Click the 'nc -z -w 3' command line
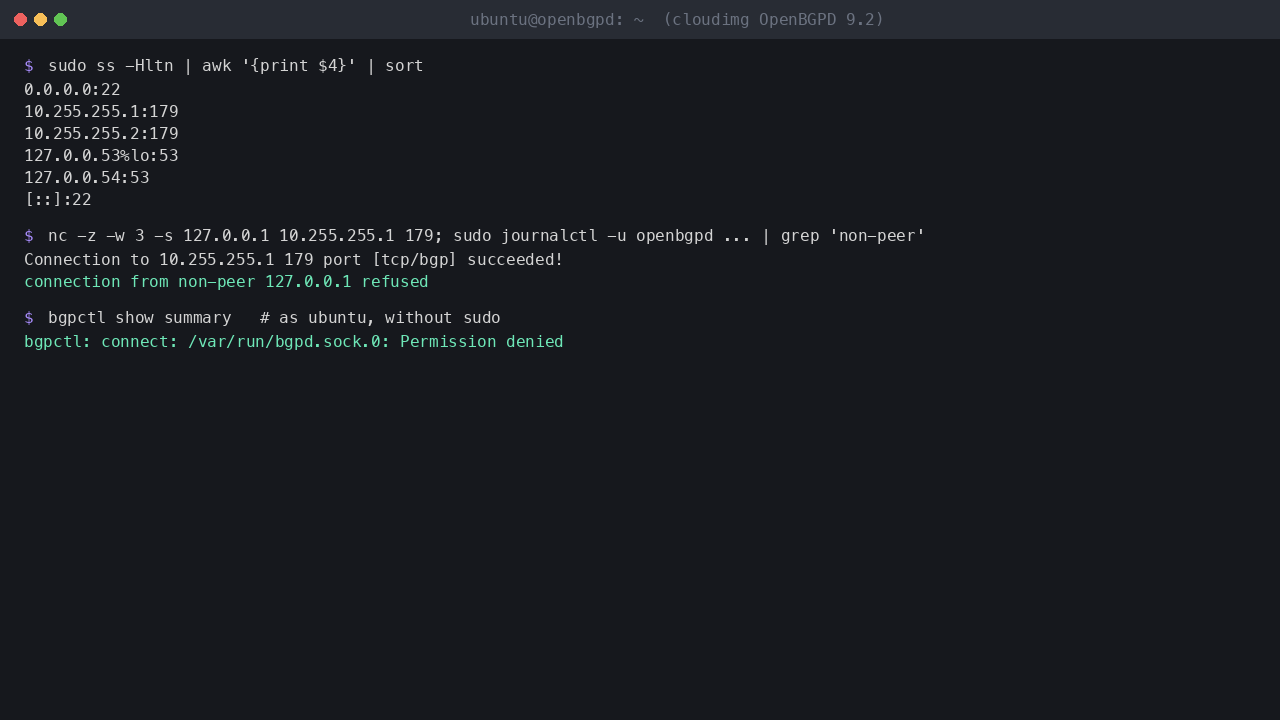 487,236
